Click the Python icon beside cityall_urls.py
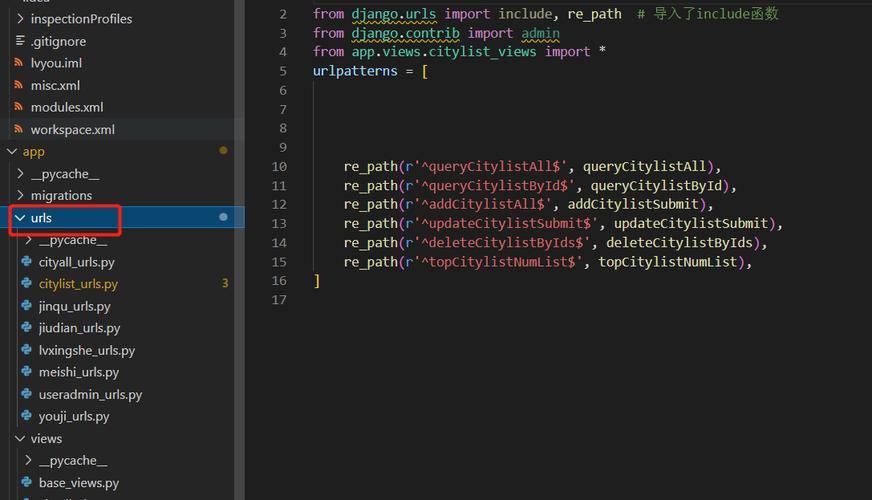Screen dimensions: 872x500 coord(28,262)
